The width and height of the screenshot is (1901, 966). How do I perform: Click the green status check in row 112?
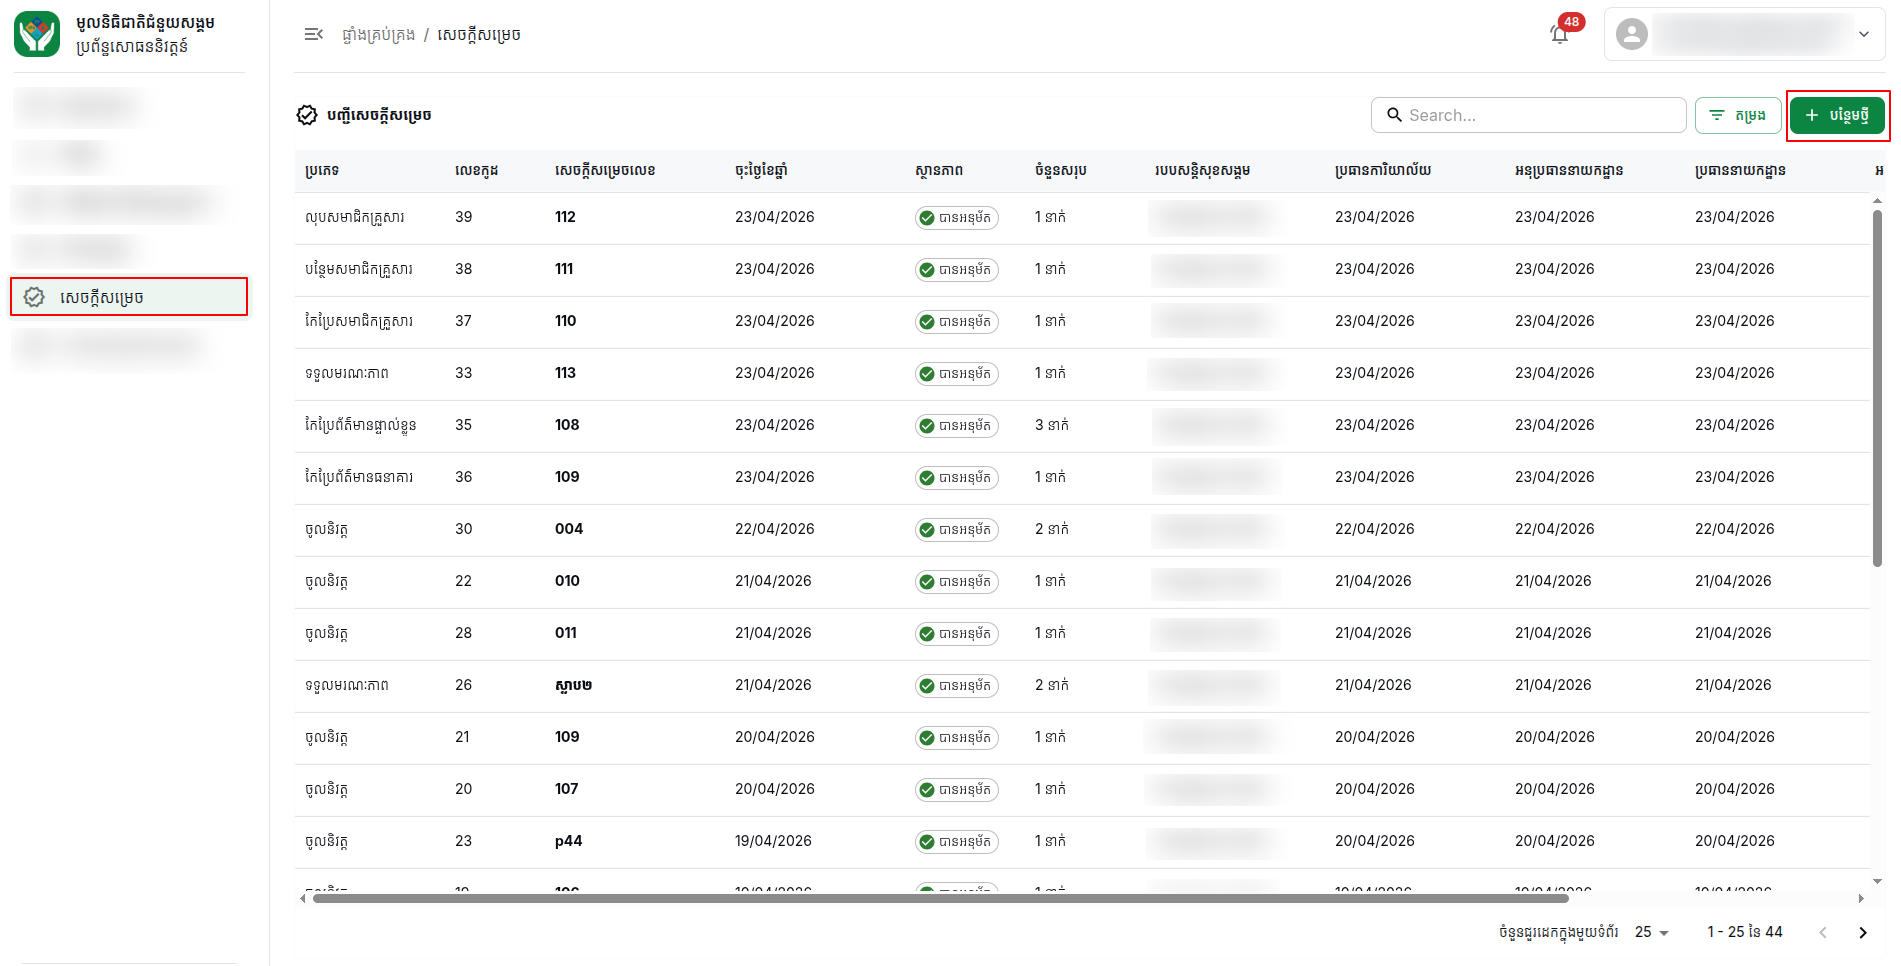click(x=927, y=218)
